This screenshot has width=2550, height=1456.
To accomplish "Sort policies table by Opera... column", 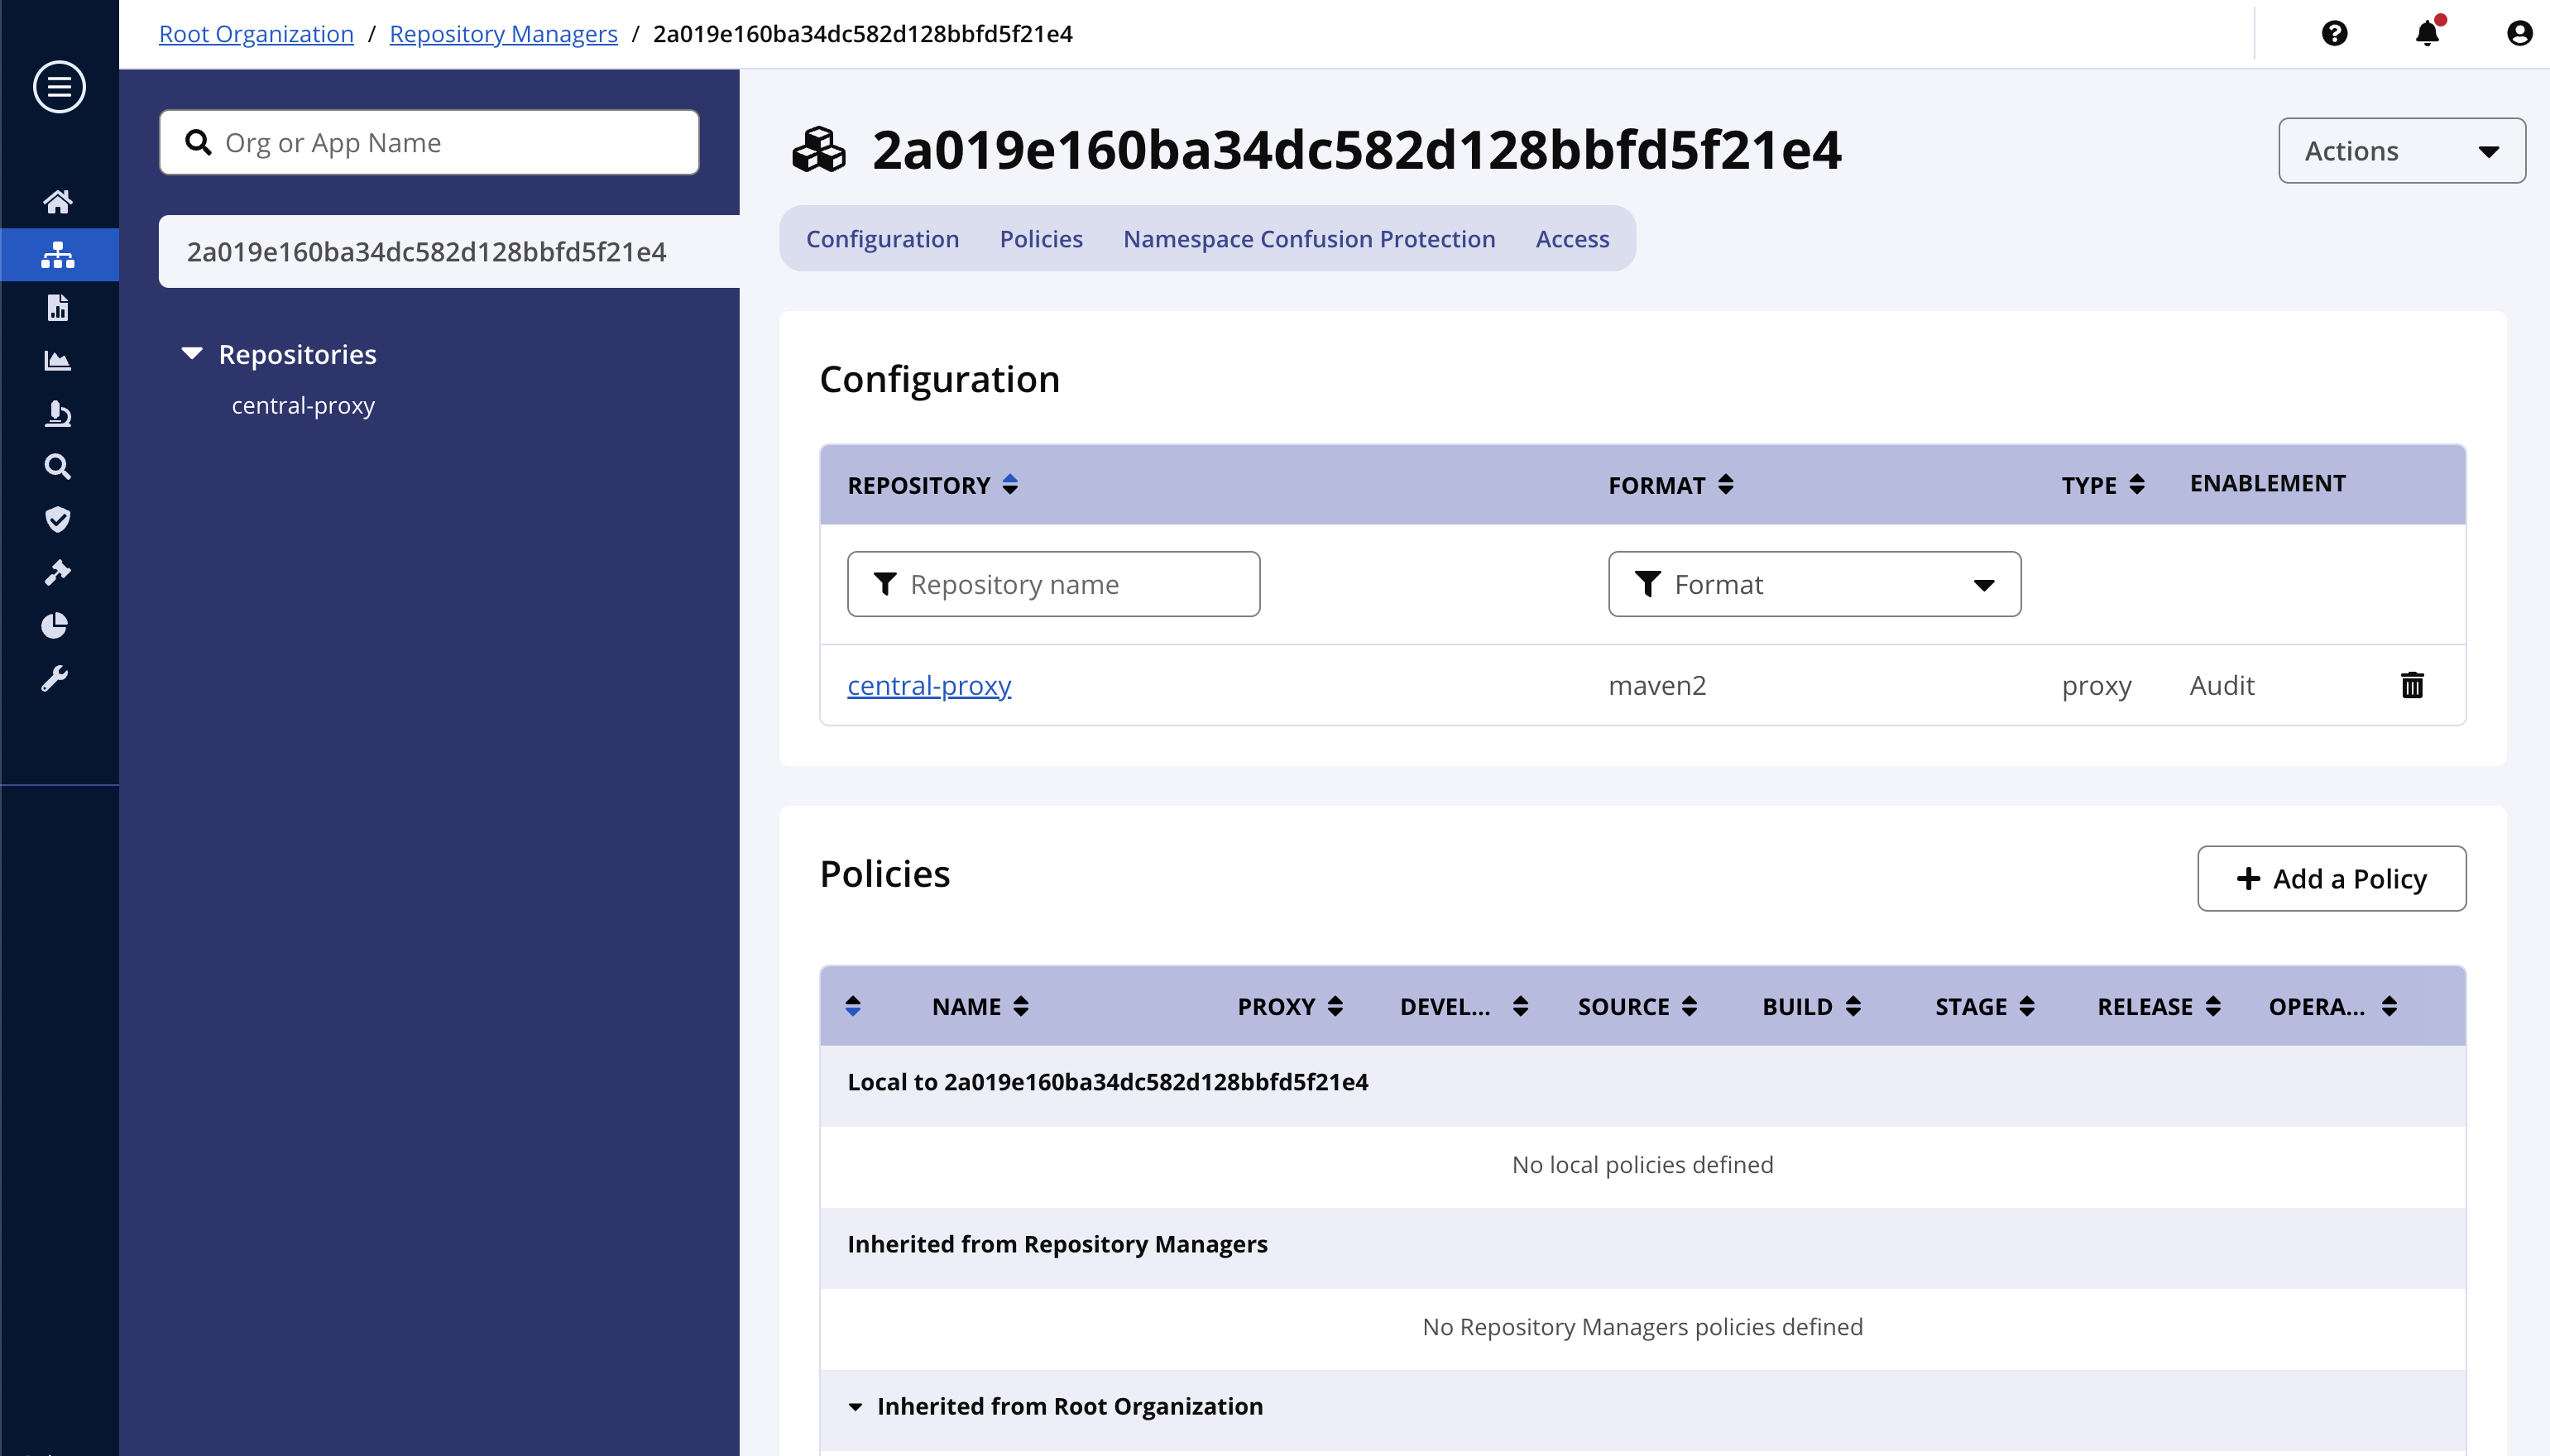I will [x=2333, y=1006].
